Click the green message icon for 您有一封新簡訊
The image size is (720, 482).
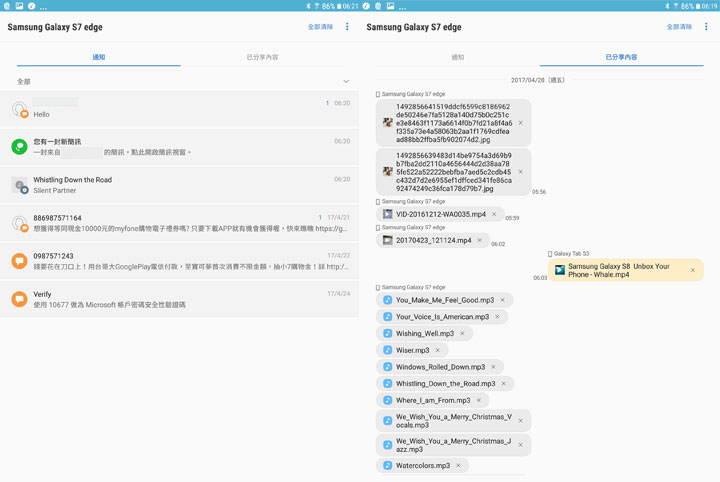pos(19,147)
